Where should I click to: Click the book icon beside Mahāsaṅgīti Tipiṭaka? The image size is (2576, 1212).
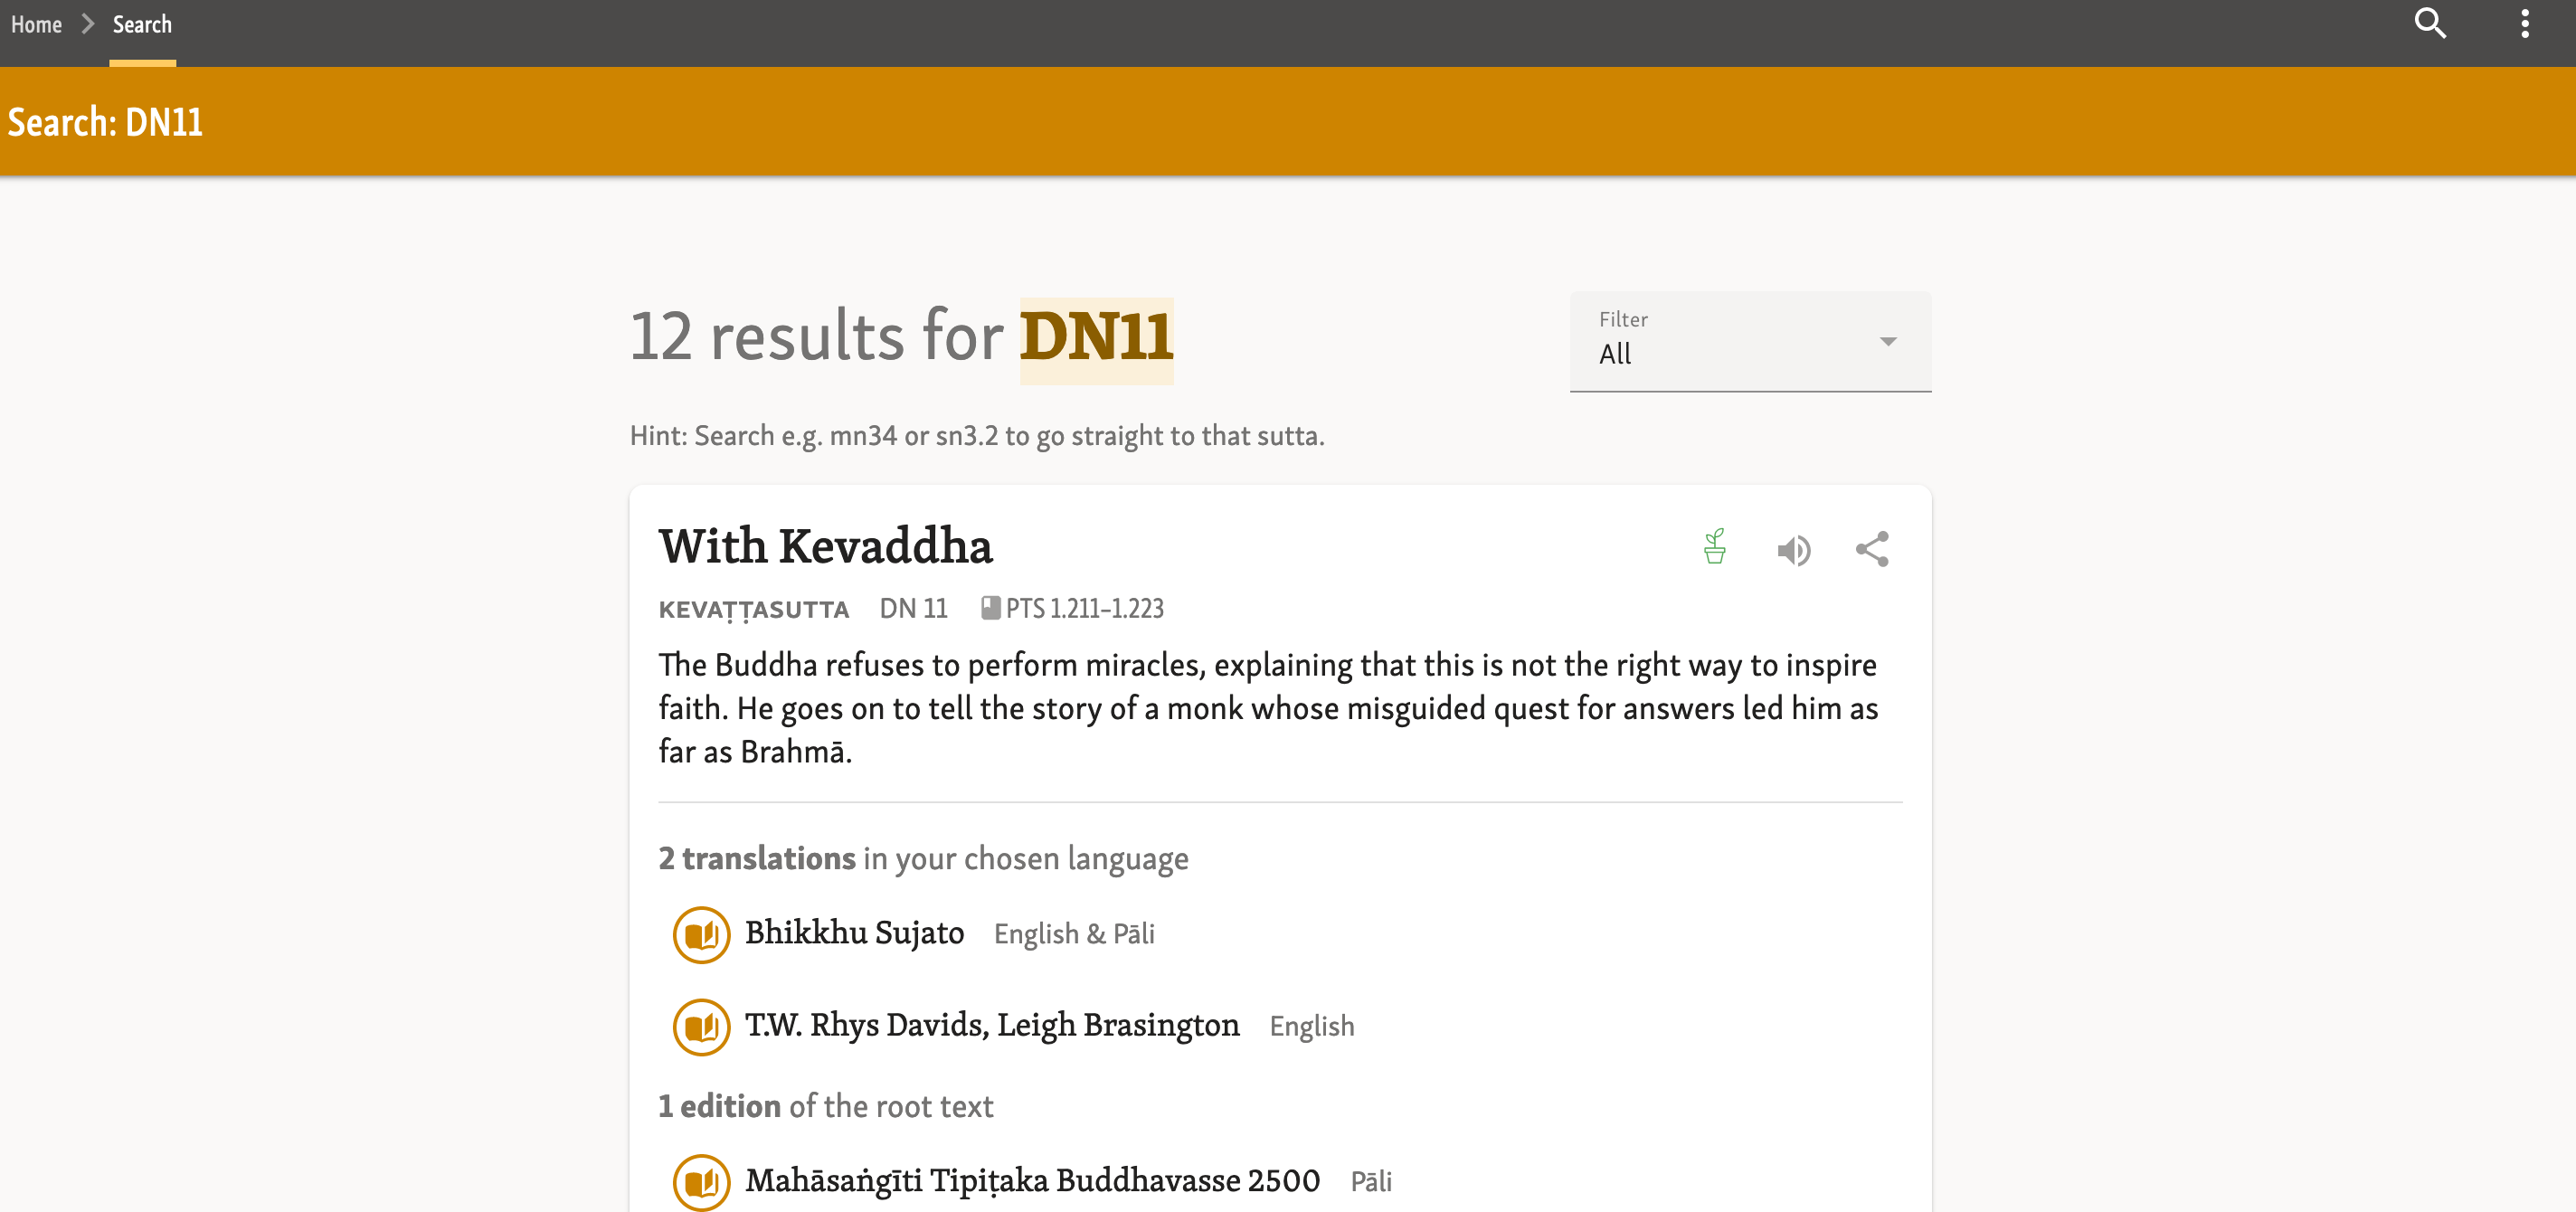click(x=701, y=1182)
